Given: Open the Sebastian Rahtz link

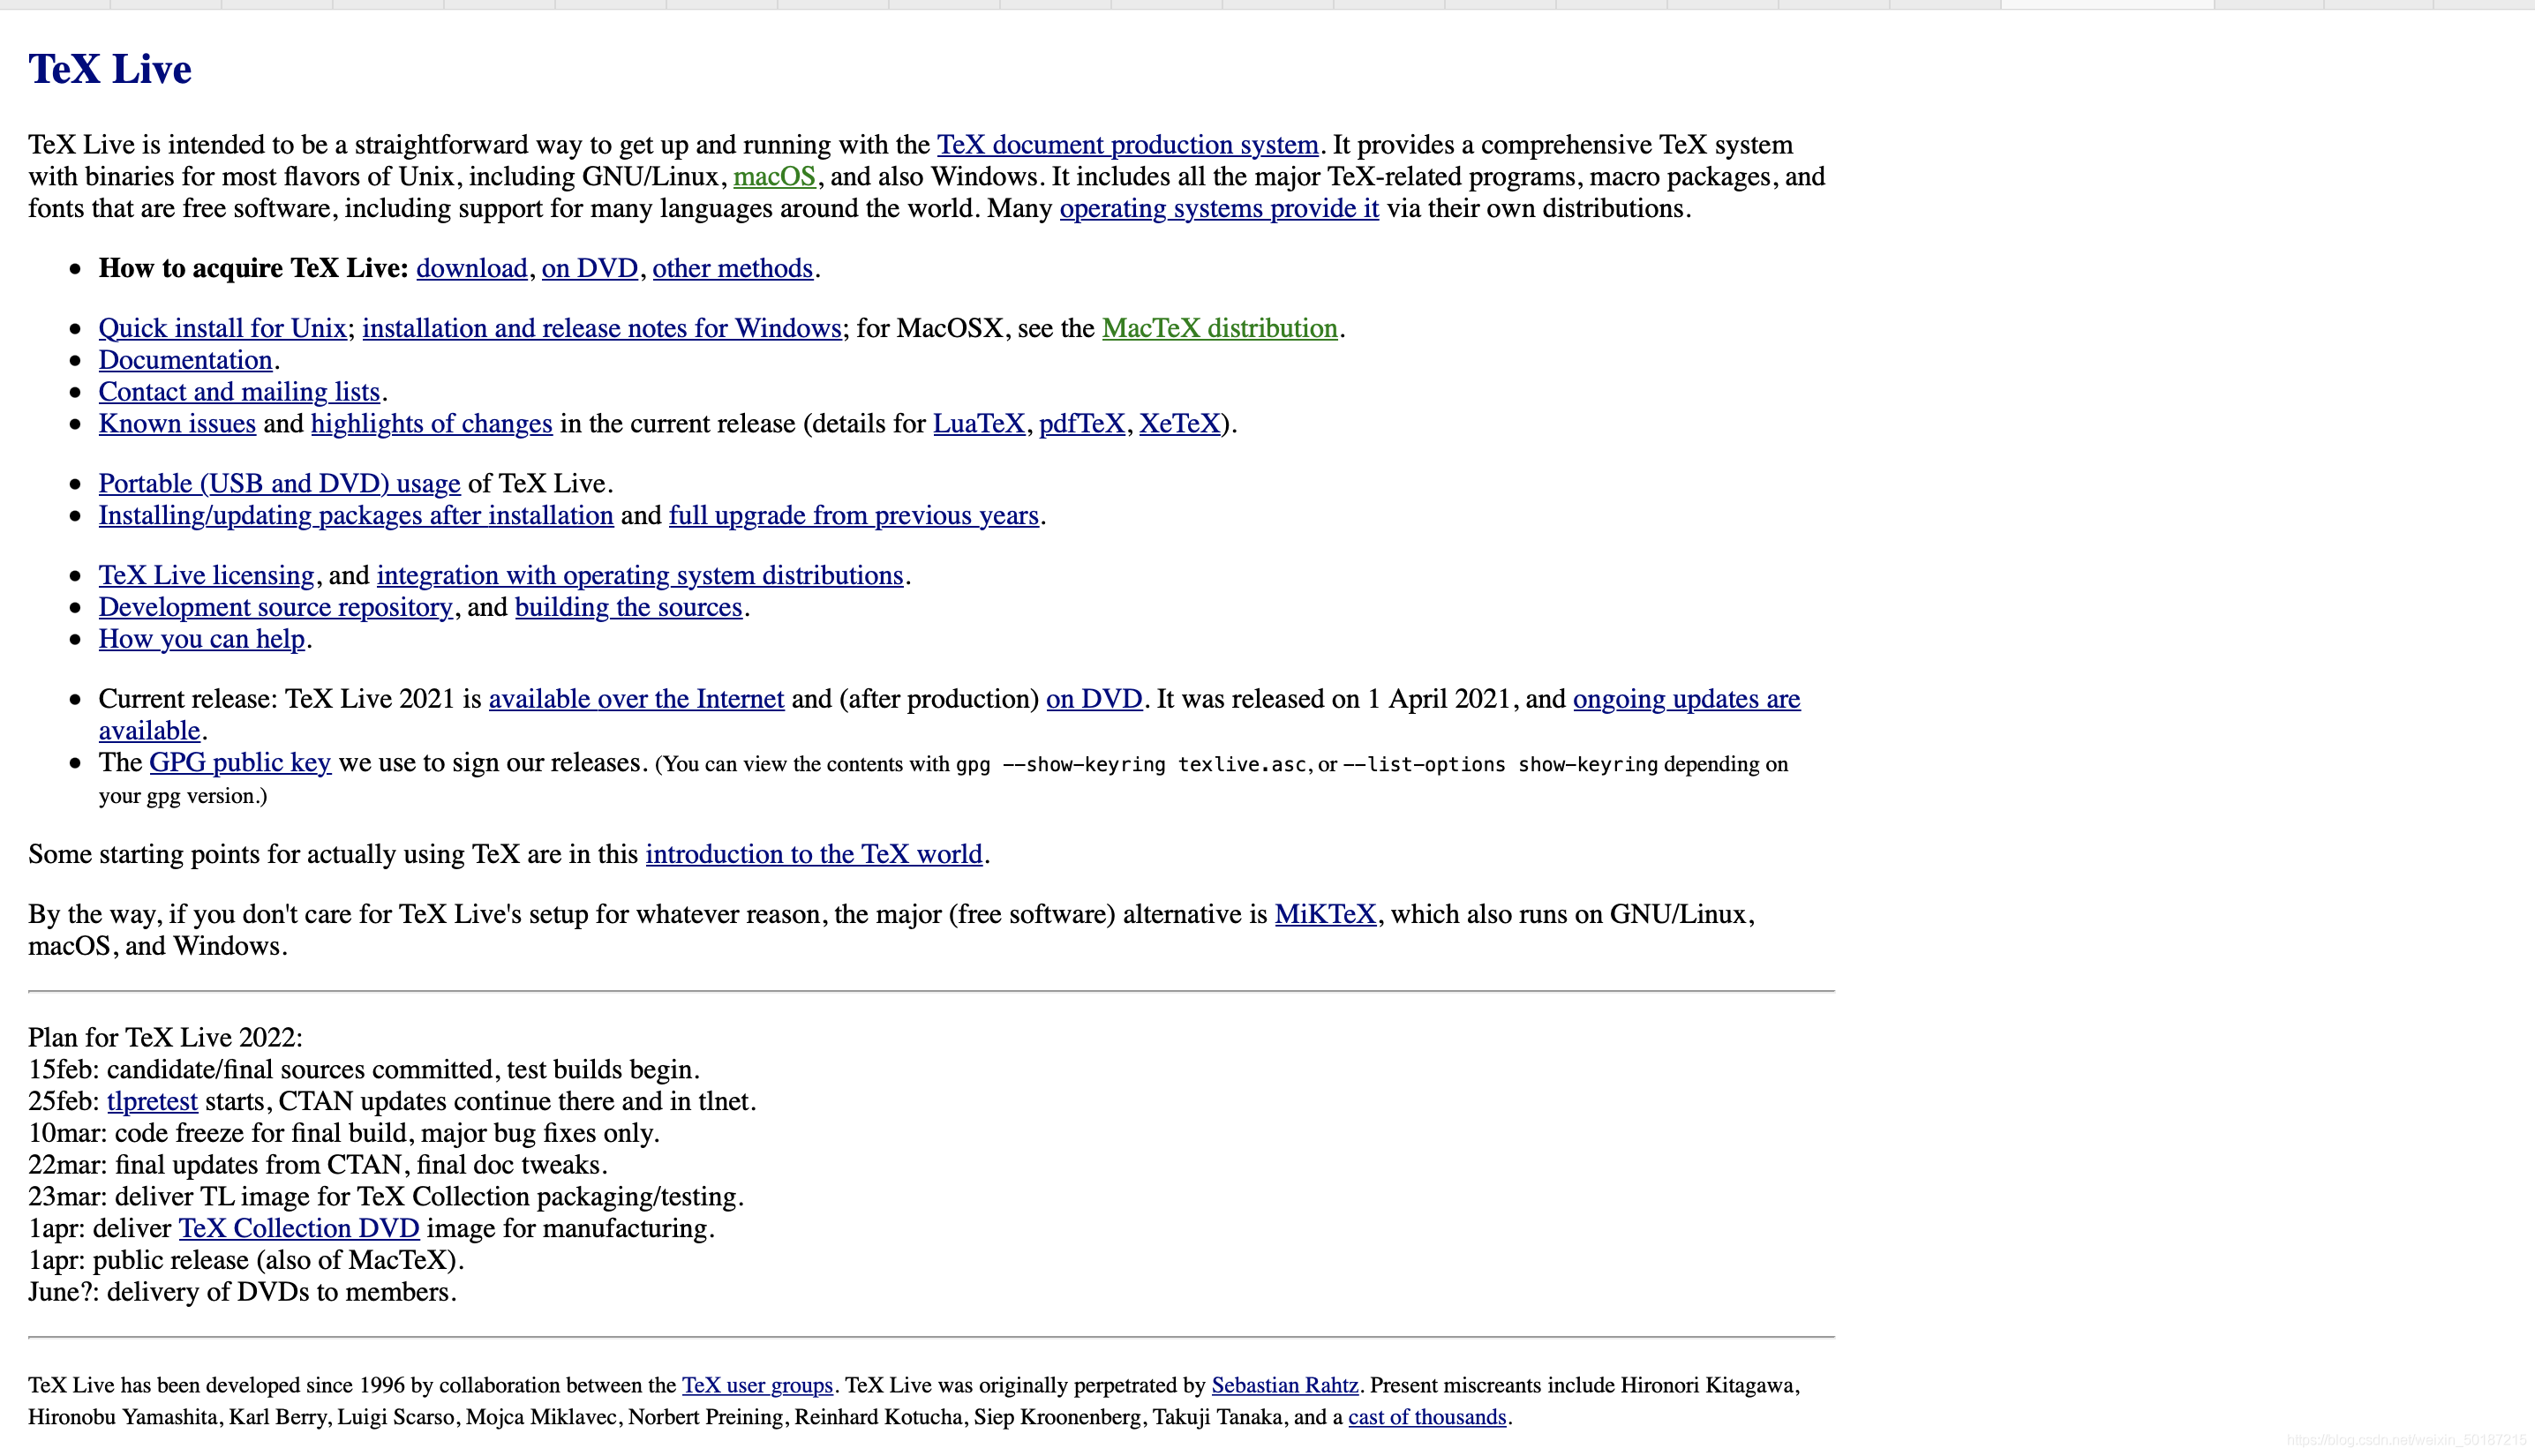Looking at the screenshot, I should click(1285, 1386).
